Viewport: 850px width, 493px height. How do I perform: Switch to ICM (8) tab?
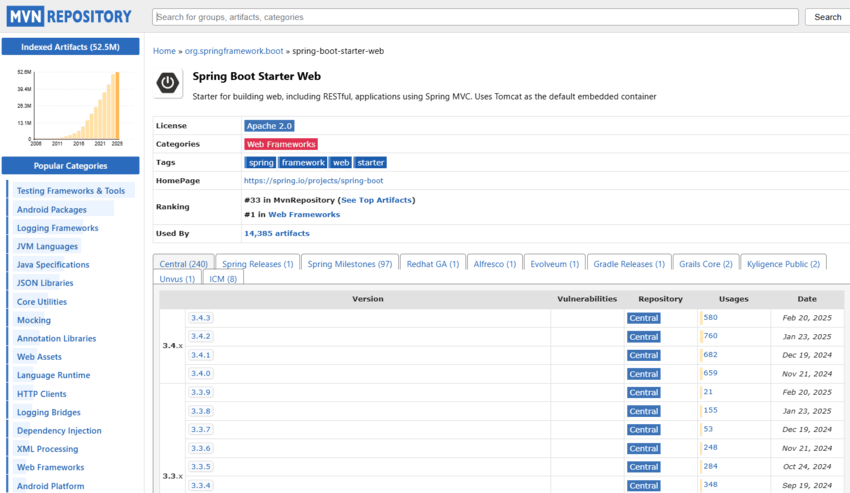tap(223, 279)
